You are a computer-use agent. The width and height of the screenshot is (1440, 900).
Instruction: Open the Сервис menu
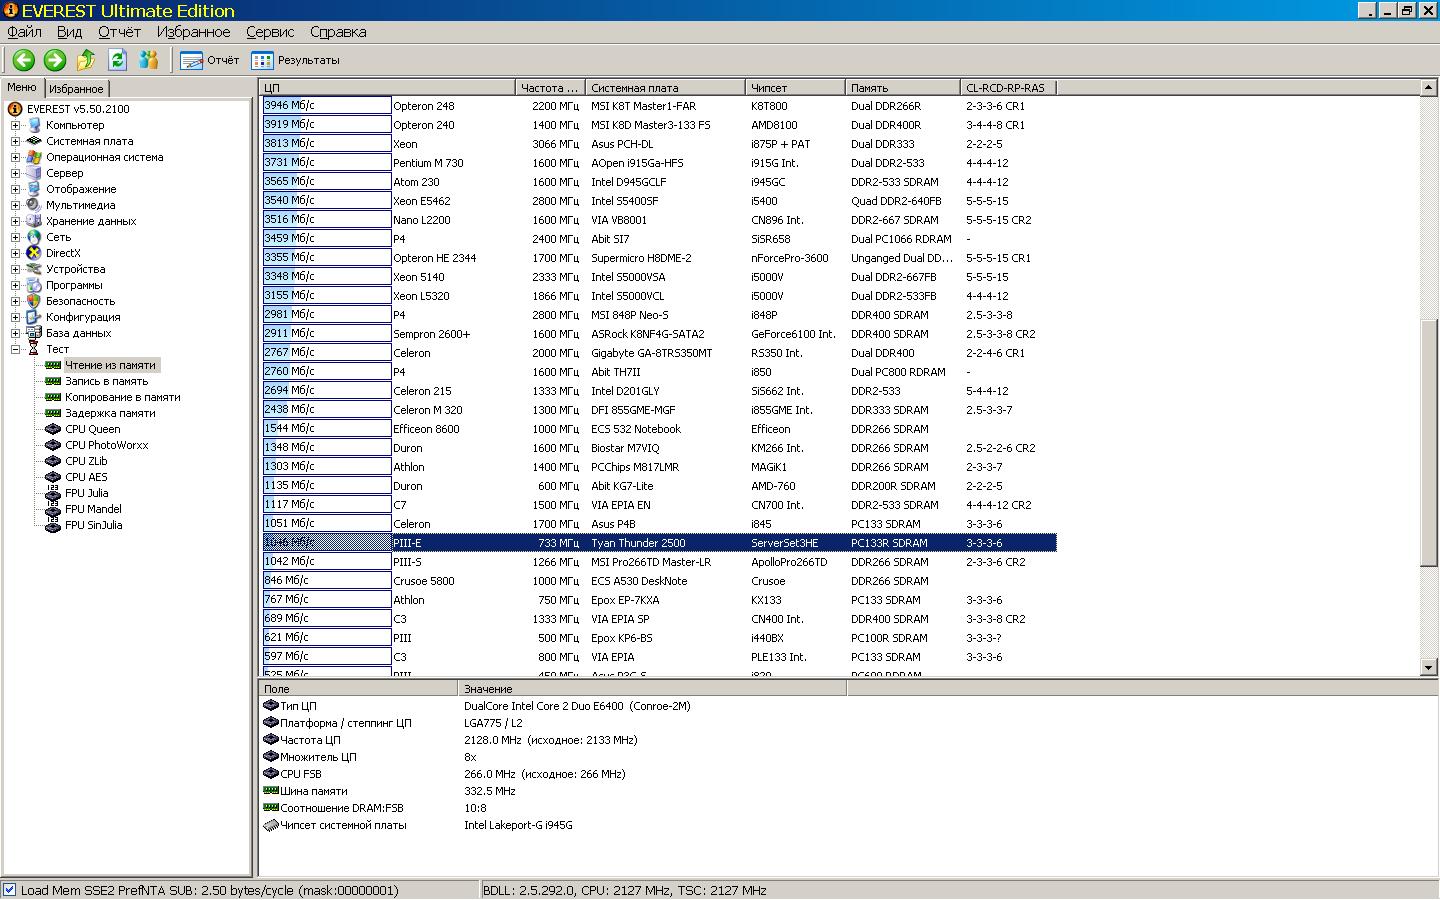[270, 32]
